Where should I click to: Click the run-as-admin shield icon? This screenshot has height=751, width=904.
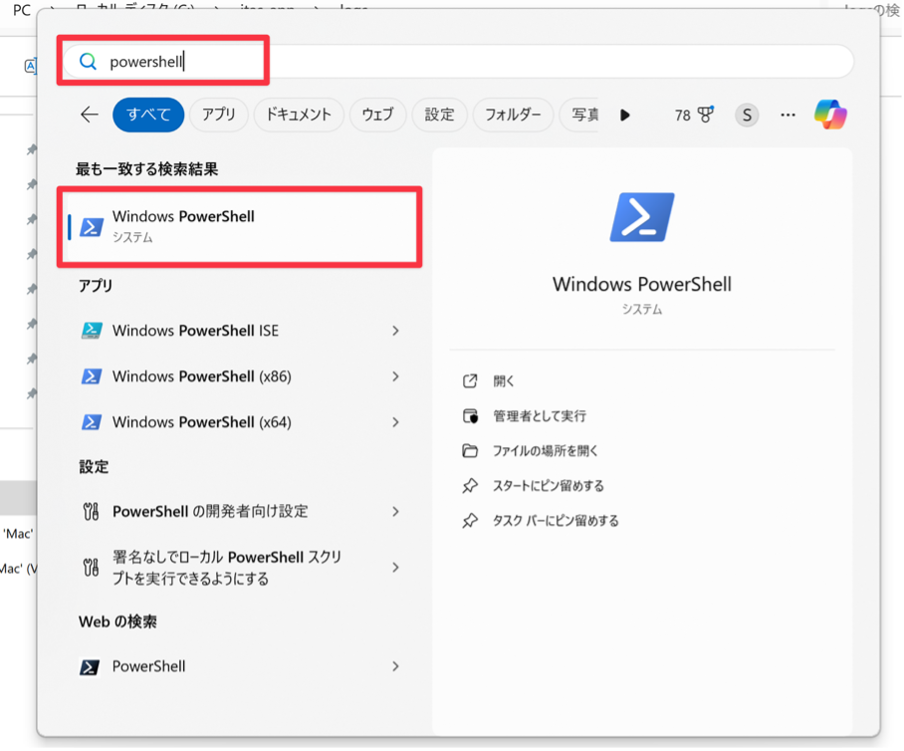470,416
